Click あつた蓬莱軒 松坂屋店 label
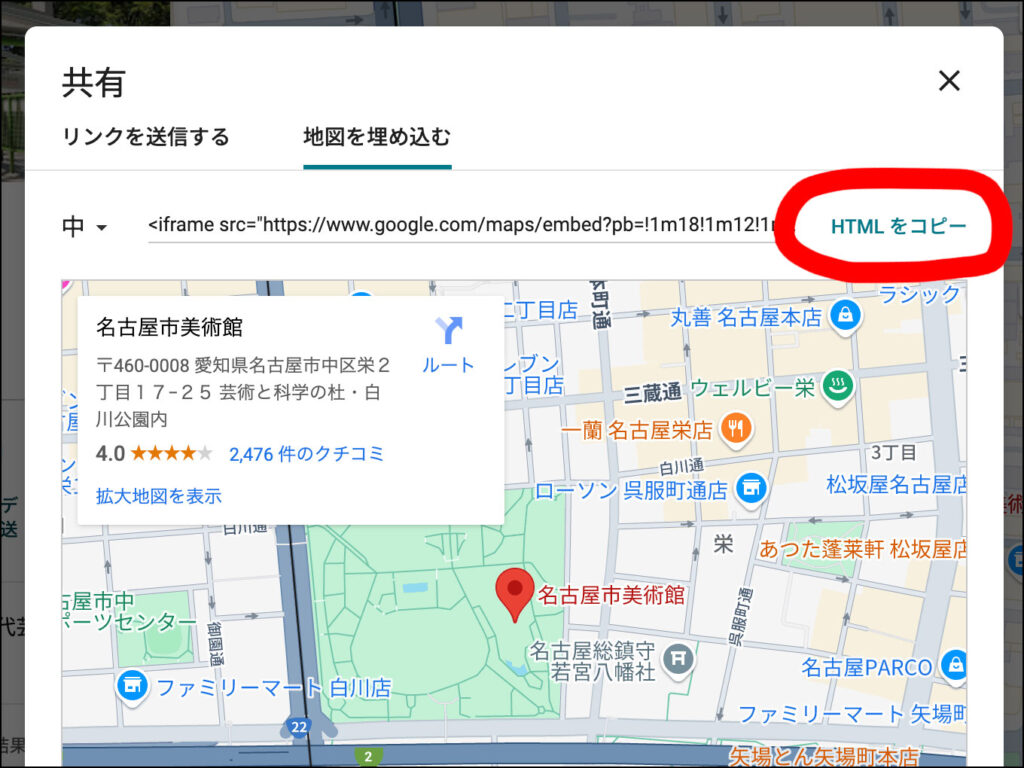This screenshot has width=1024, height=768. (862, 549)
